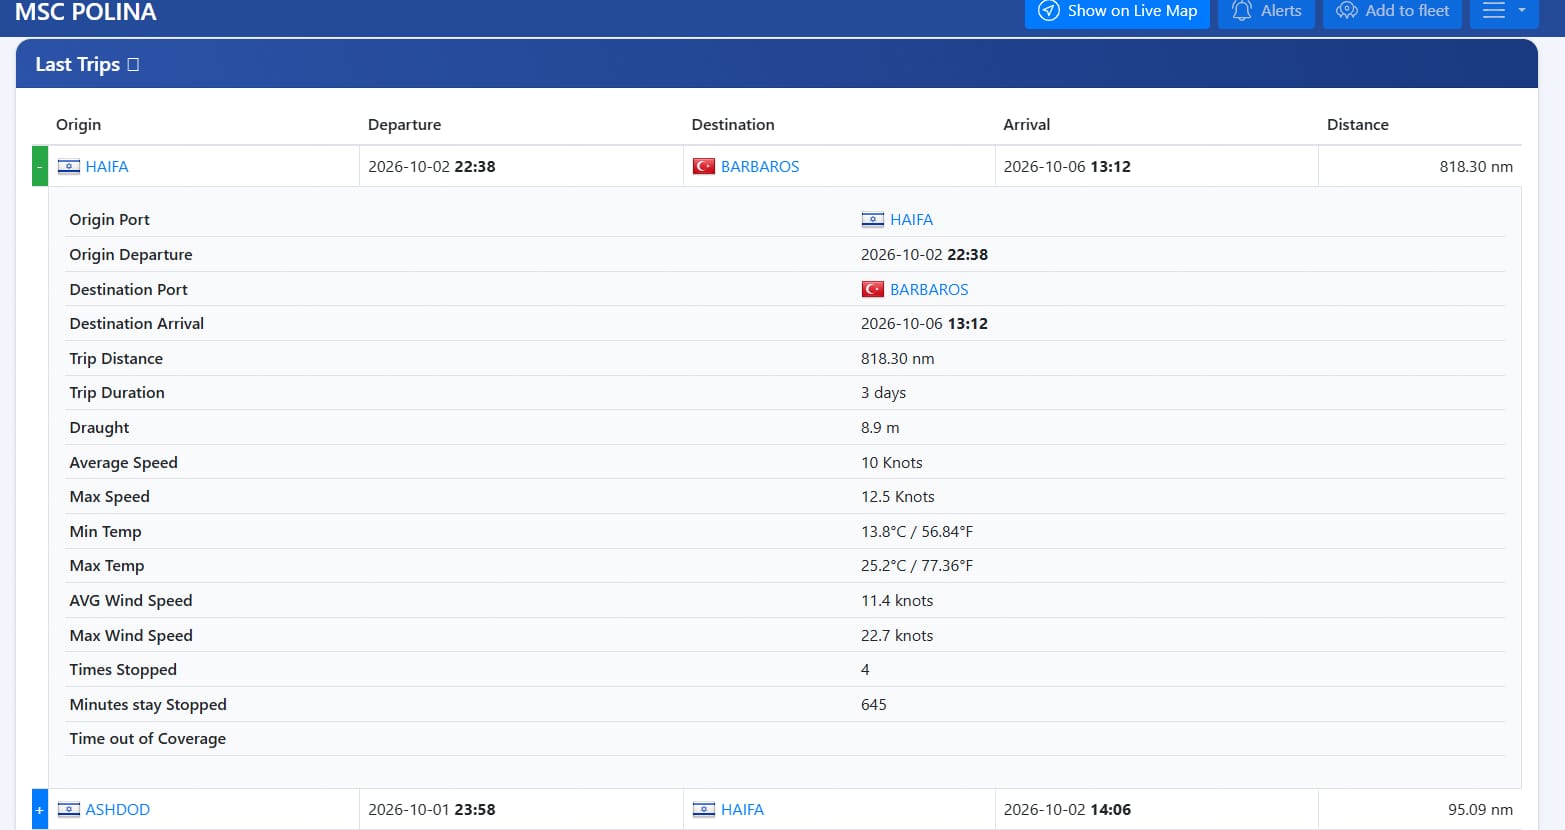
Task: Click the 25.2°C / 77.36°F Max Temp value
Action: (917, 566)
